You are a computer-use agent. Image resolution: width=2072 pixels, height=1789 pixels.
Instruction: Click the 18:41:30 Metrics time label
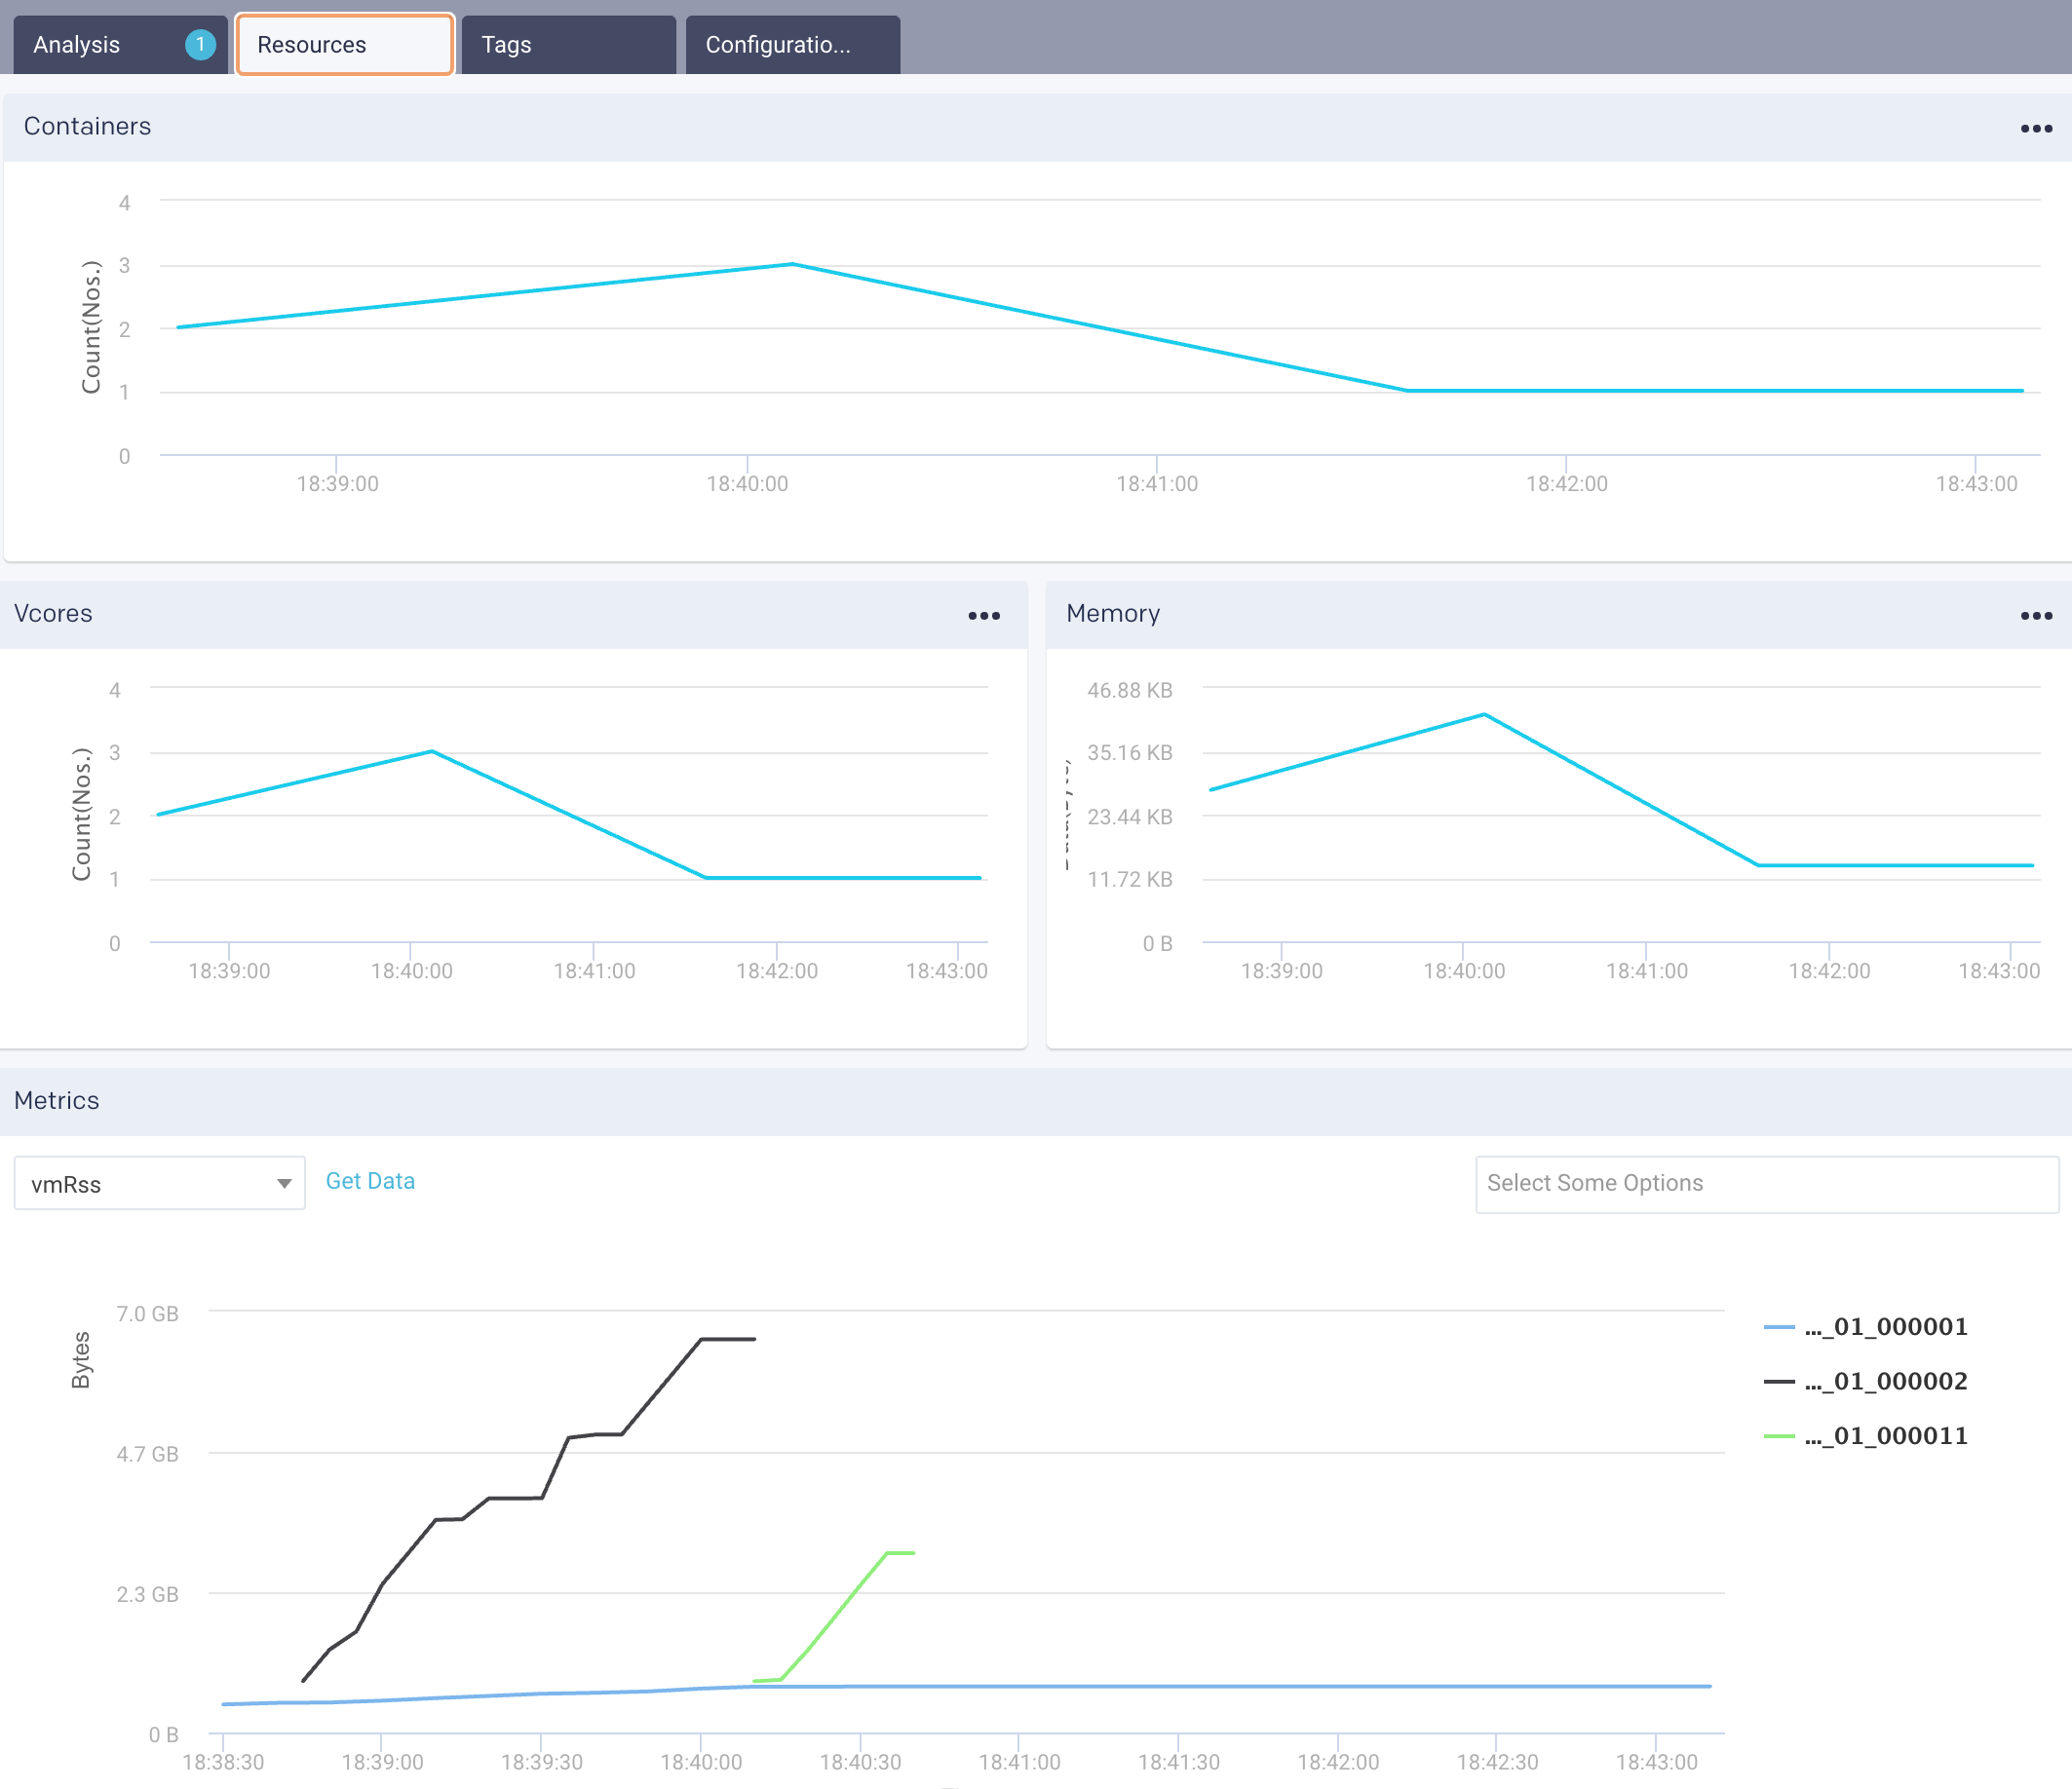[1179, 1762]
